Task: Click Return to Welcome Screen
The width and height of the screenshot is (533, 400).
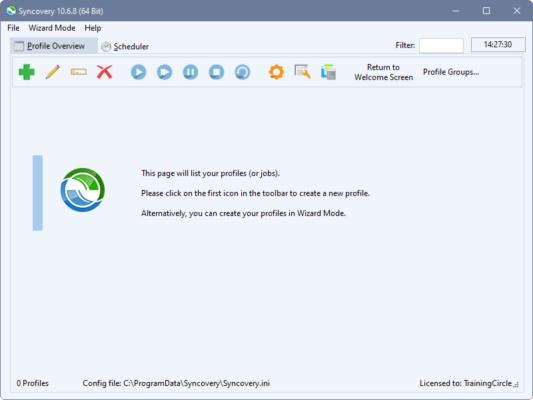Action: point(383,72)
